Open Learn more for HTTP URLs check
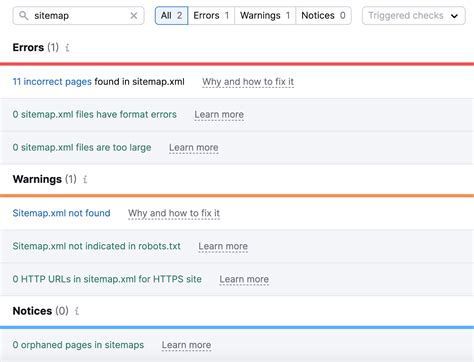This screenshot has height=362, width=474. pos(244,279)
